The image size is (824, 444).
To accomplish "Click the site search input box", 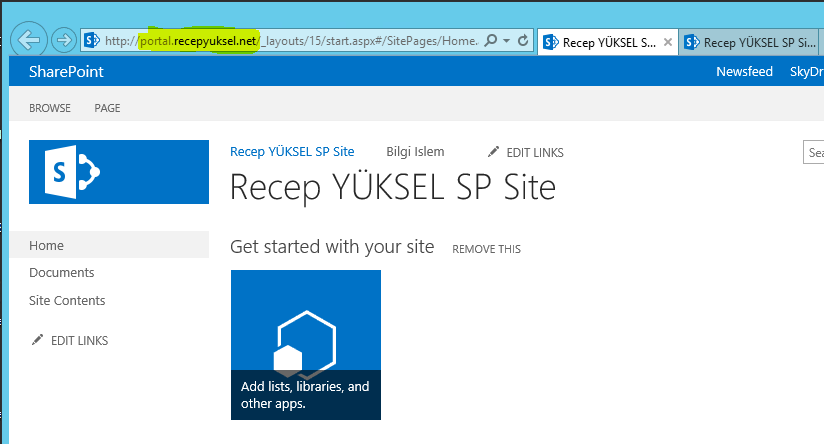I will click(x=813, y=152).
